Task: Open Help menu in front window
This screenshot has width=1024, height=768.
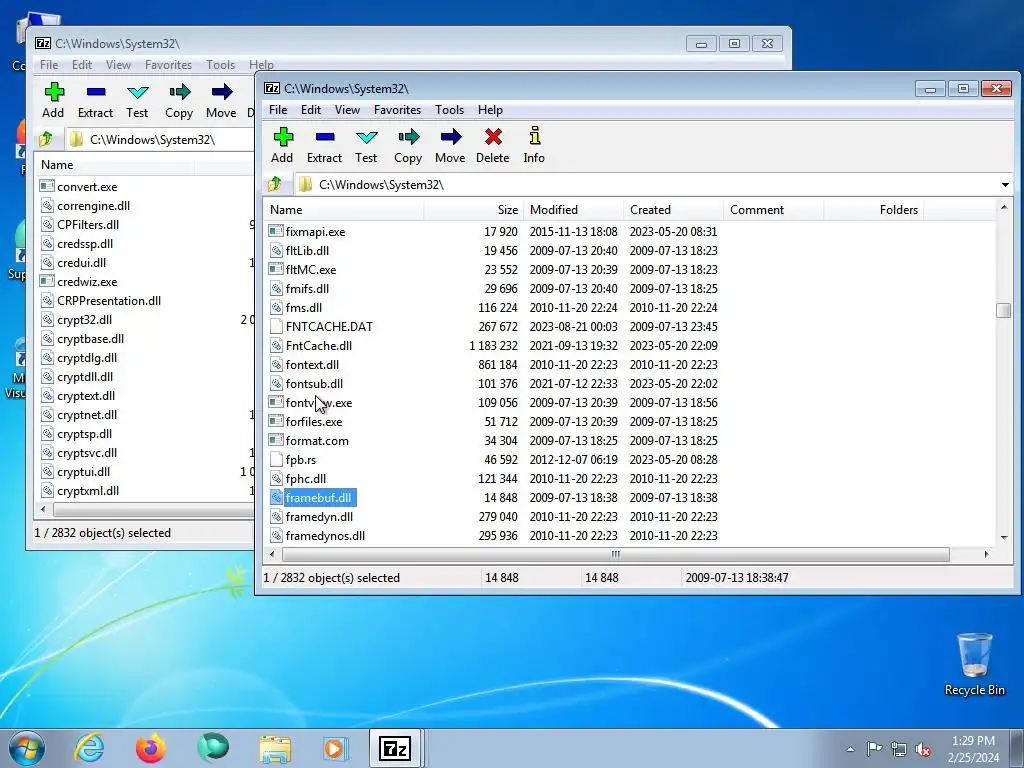Action: point(490,110)
